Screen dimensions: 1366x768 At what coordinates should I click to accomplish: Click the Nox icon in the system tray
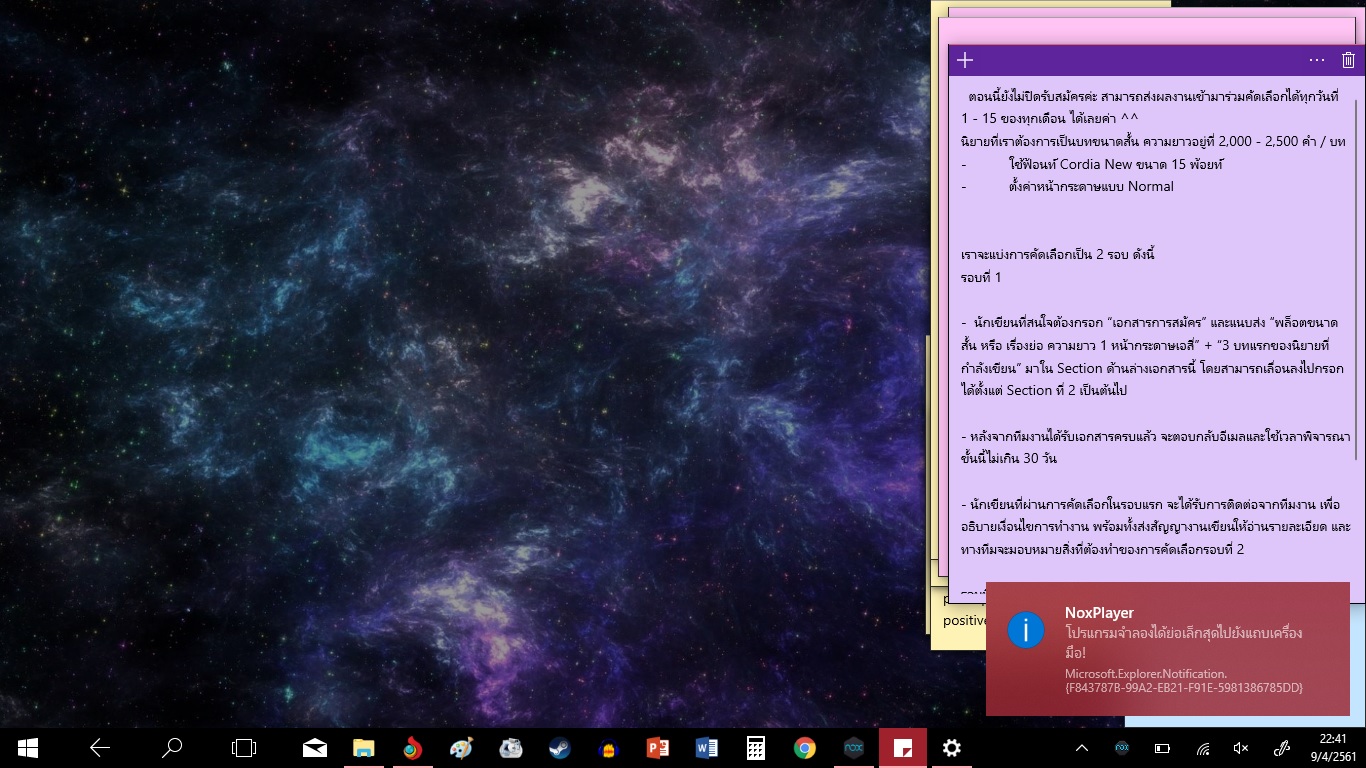1122,748
